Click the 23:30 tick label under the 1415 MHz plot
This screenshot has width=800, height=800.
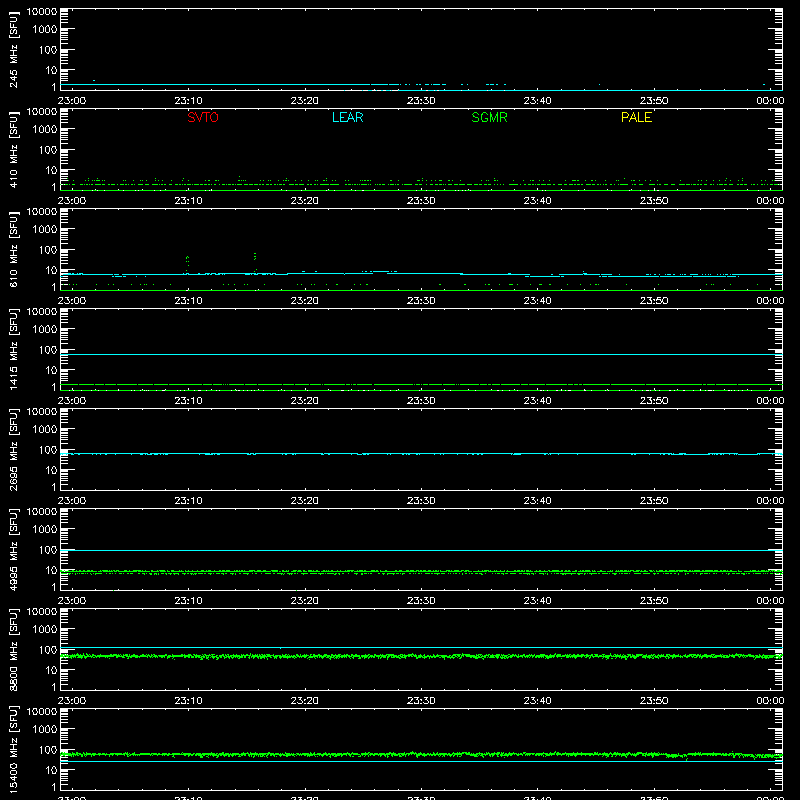(421, 401)
